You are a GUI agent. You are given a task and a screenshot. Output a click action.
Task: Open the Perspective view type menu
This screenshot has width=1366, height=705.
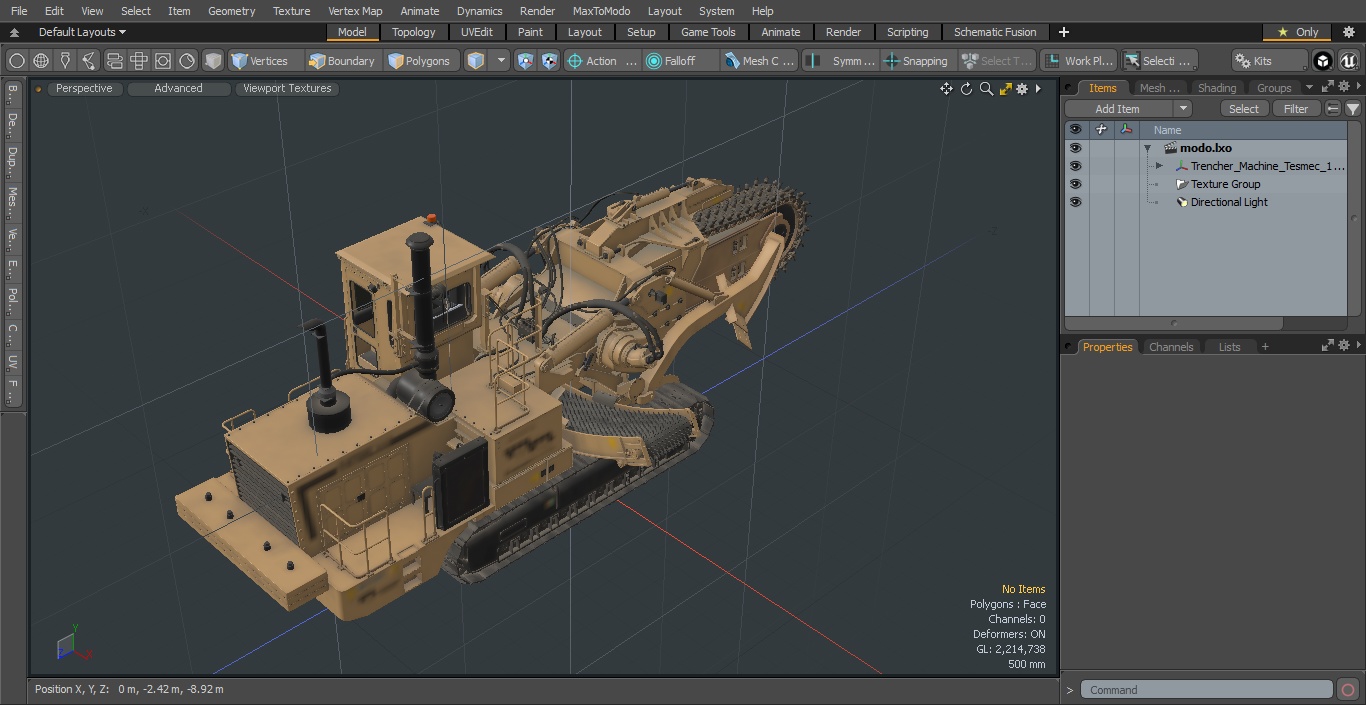pyautogui.click(x=84, y=88)
